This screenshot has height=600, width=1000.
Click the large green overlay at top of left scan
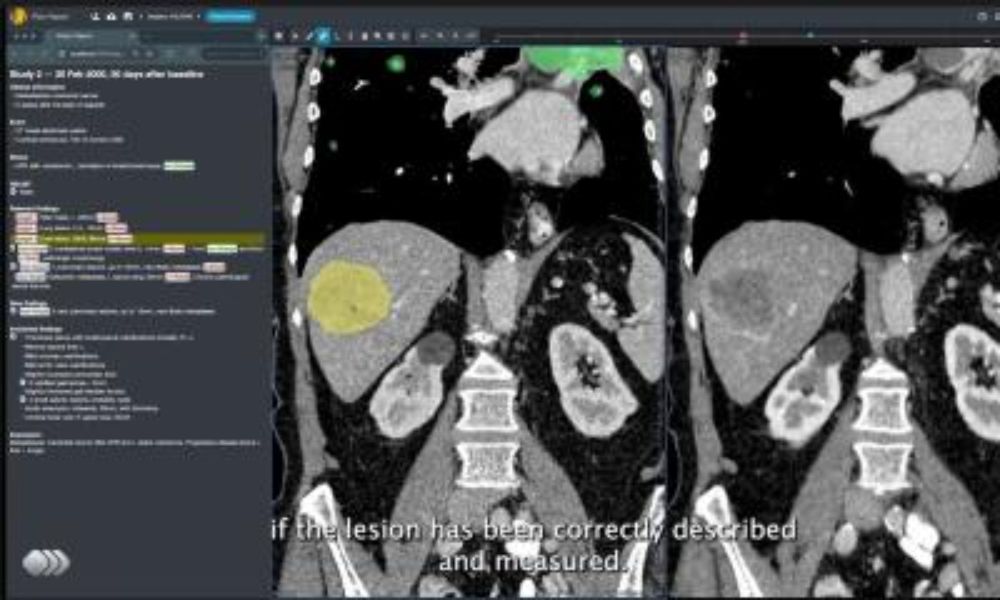tap(573, 61)
